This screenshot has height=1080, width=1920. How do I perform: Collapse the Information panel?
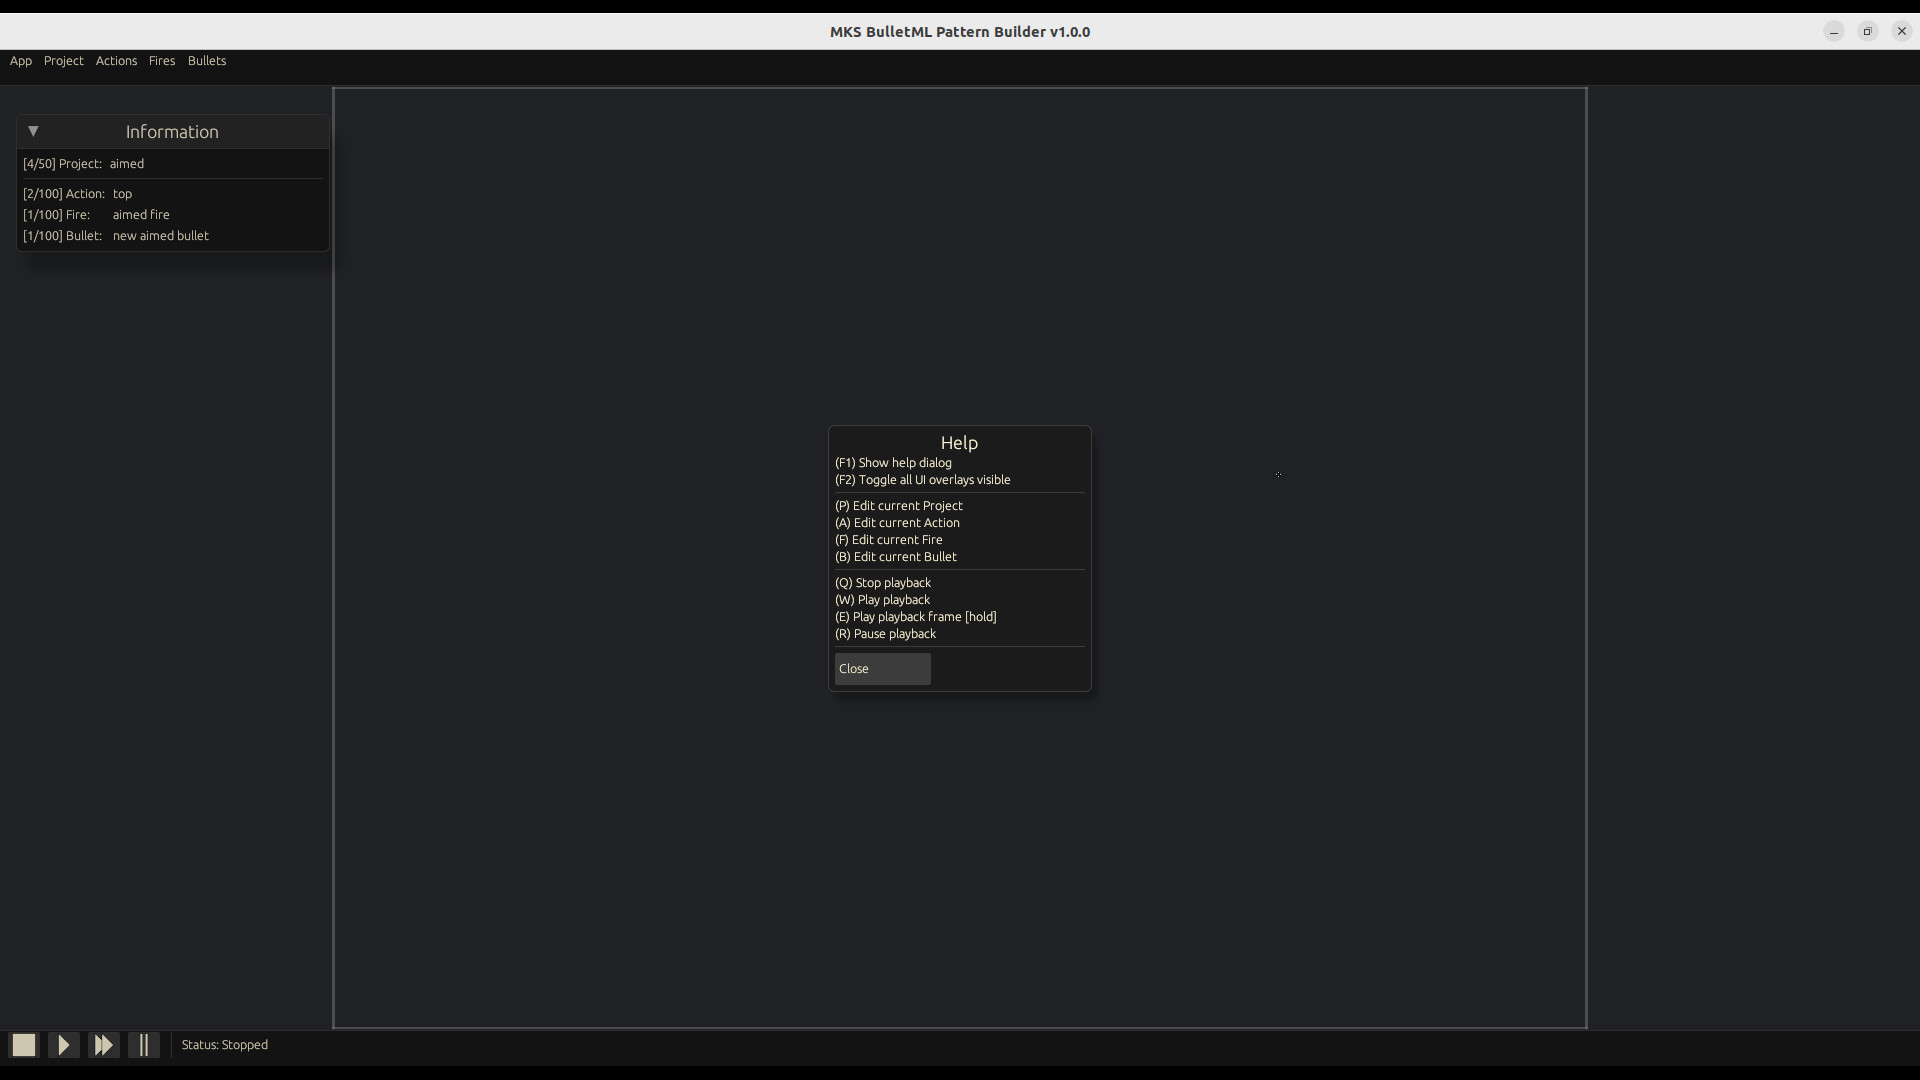pos(33,131)
